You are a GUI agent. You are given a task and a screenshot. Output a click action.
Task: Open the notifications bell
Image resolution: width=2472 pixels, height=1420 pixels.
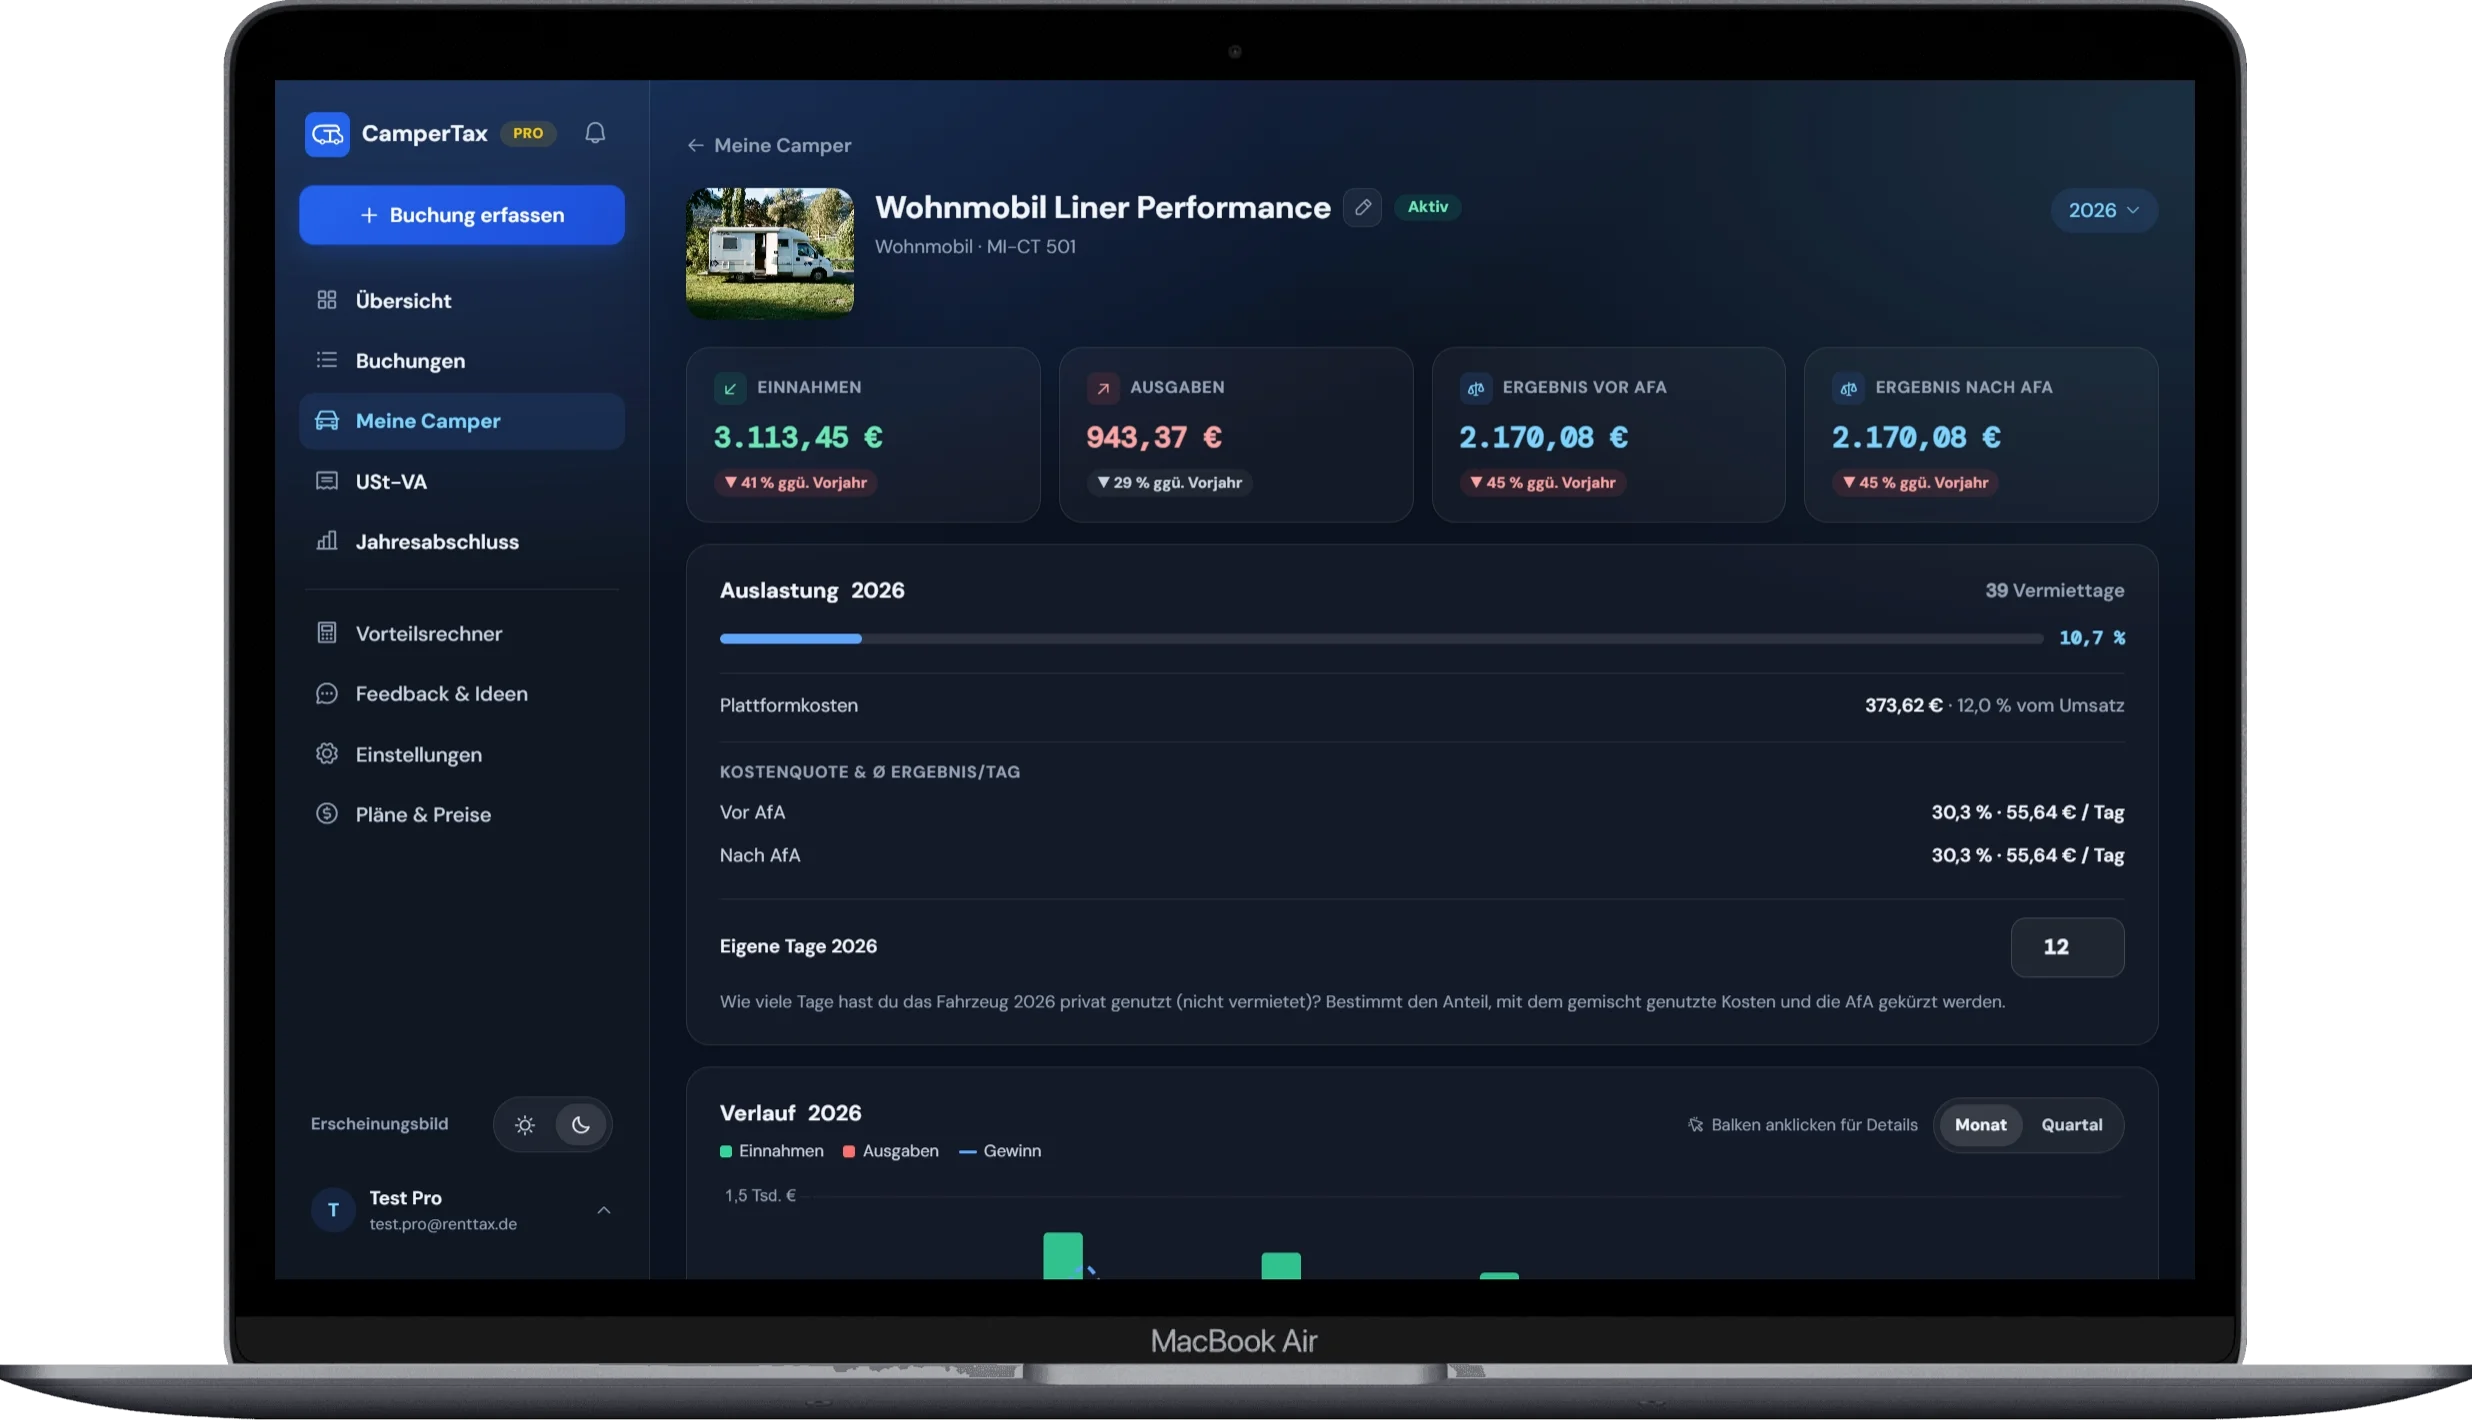coord(595,133)
